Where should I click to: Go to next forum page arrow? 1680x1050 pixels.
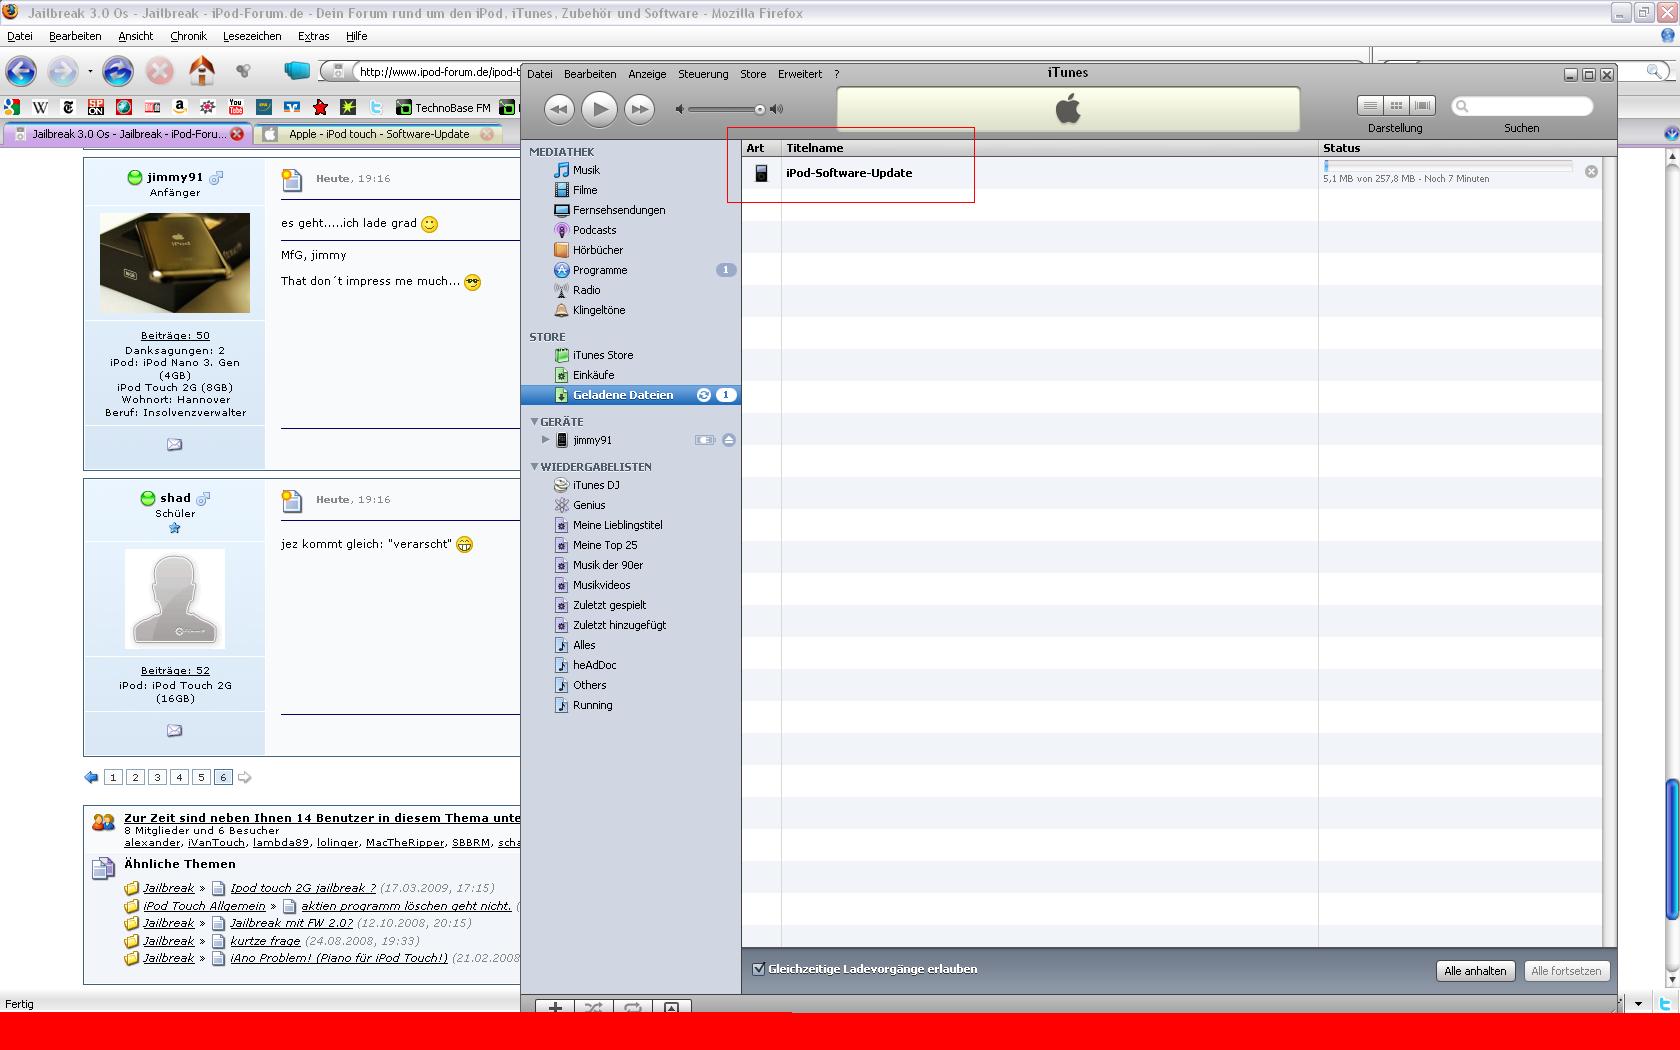pos(245,777)
